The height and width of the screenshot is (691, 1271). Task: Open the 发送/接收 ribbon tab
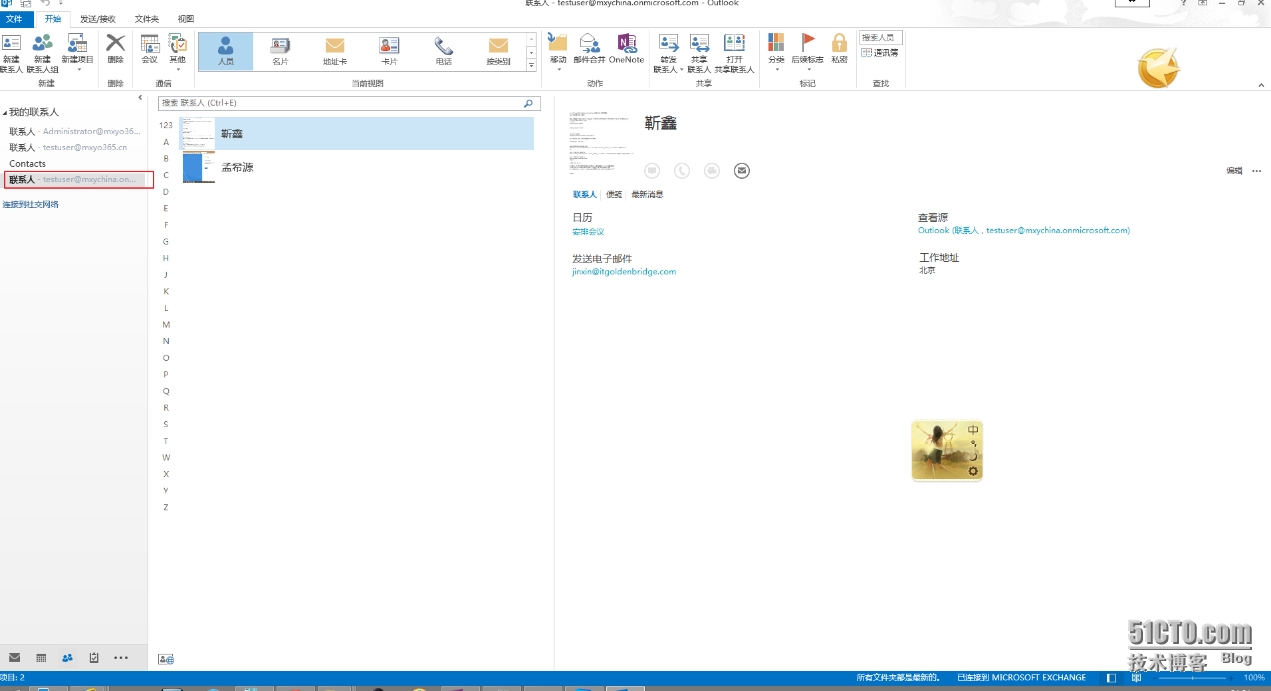(x=97, y=19)
